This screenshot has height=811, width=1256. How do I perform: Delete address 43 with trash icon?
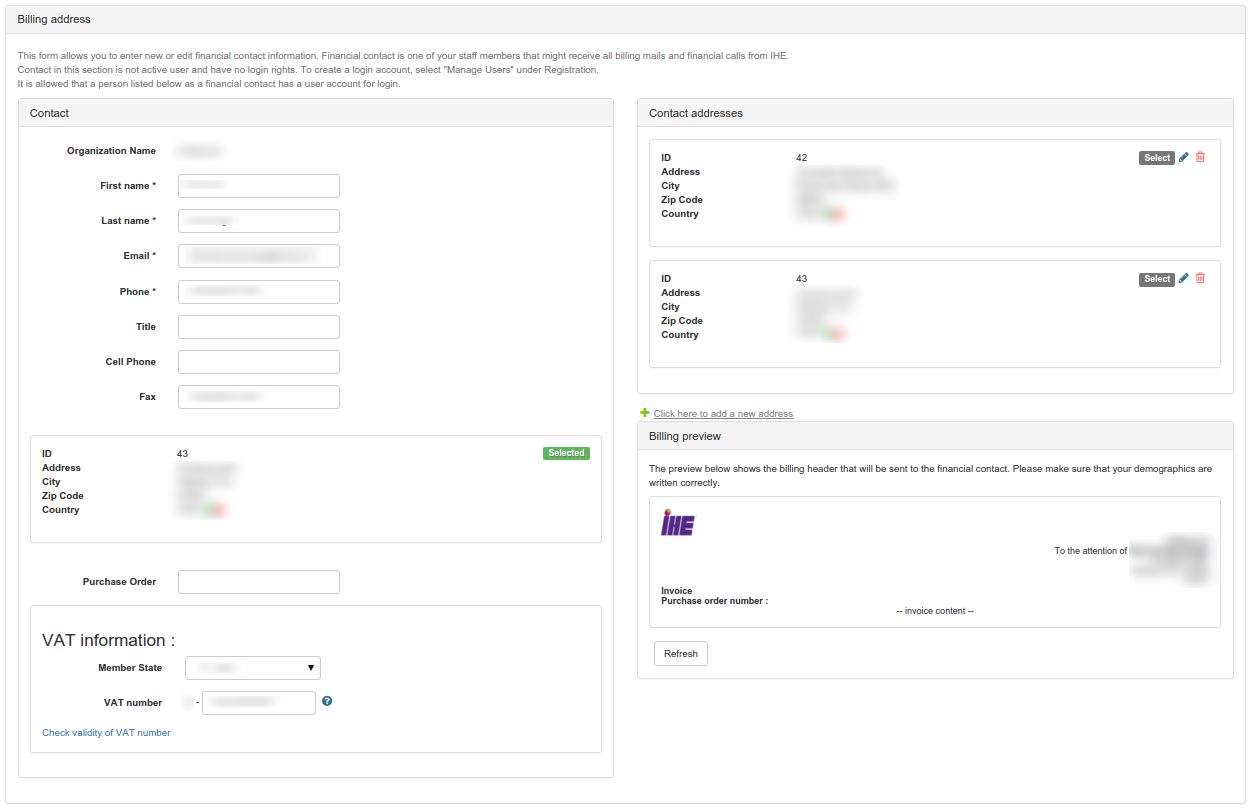(1200, 278)
